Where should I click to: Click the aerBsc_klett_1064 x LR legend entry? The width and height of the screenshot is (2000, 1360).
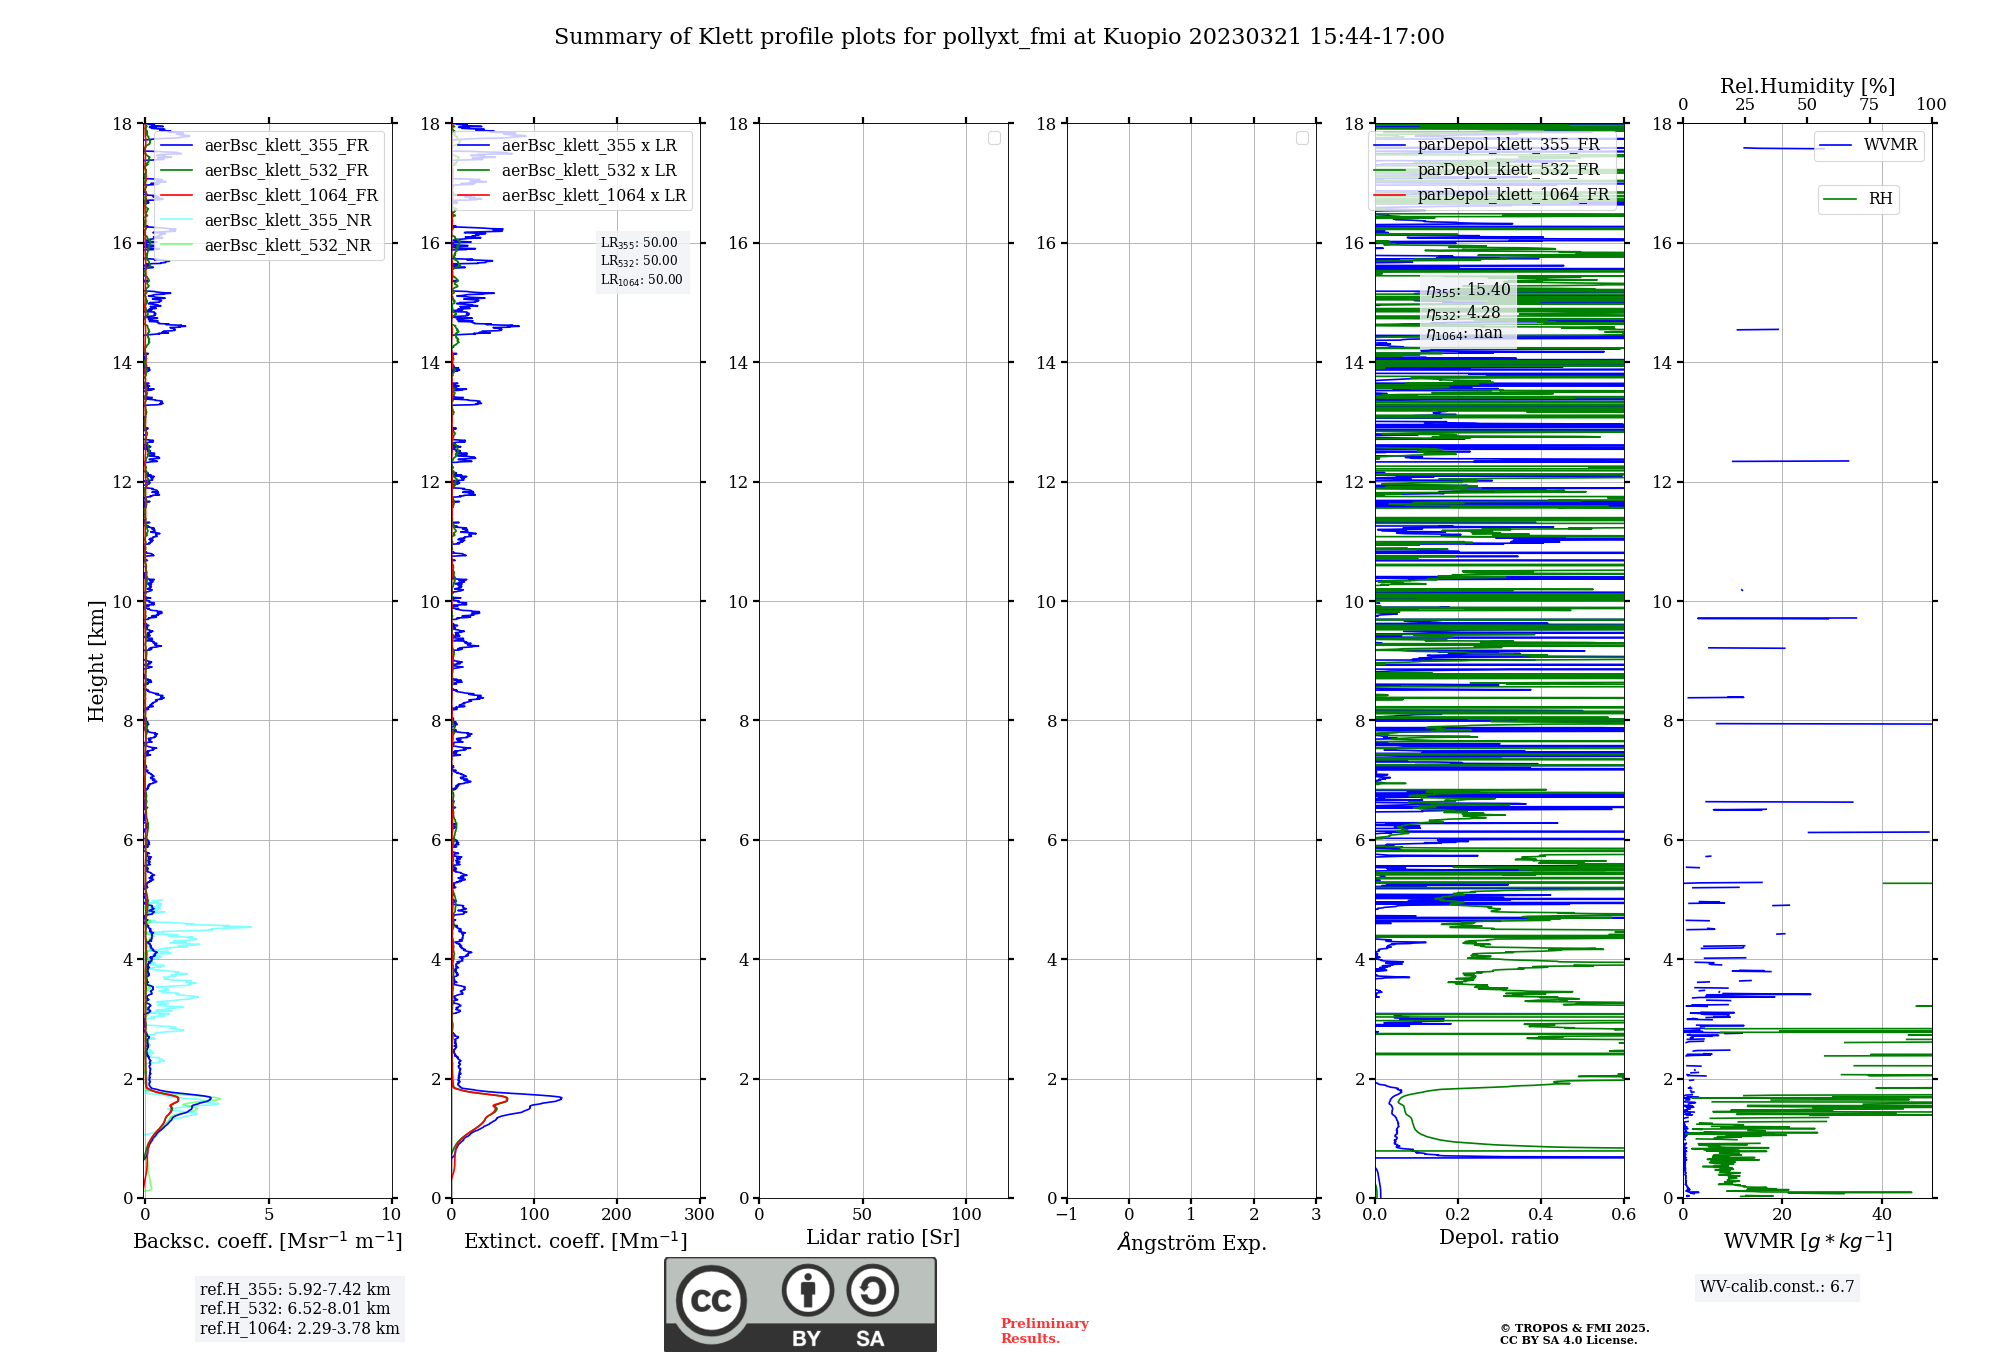click(572, 195)
